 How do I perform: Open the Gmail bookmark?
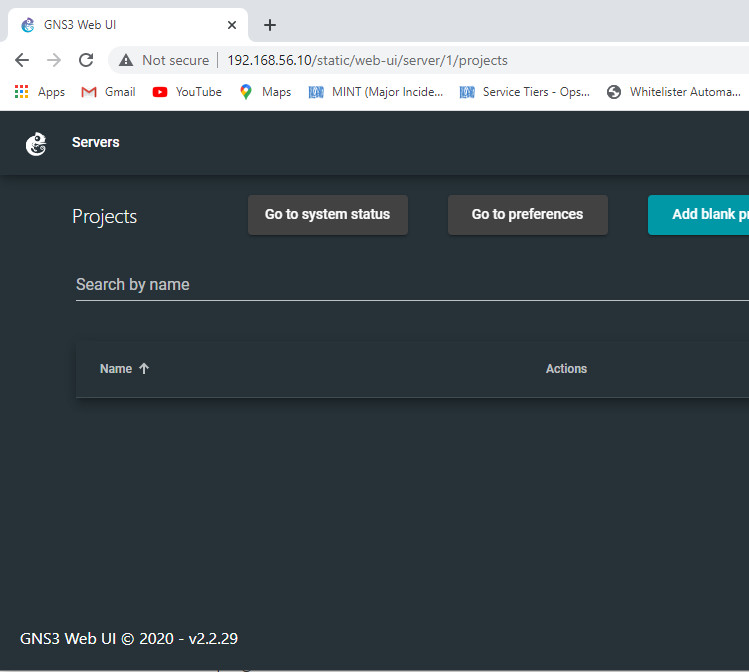(108, 92)
